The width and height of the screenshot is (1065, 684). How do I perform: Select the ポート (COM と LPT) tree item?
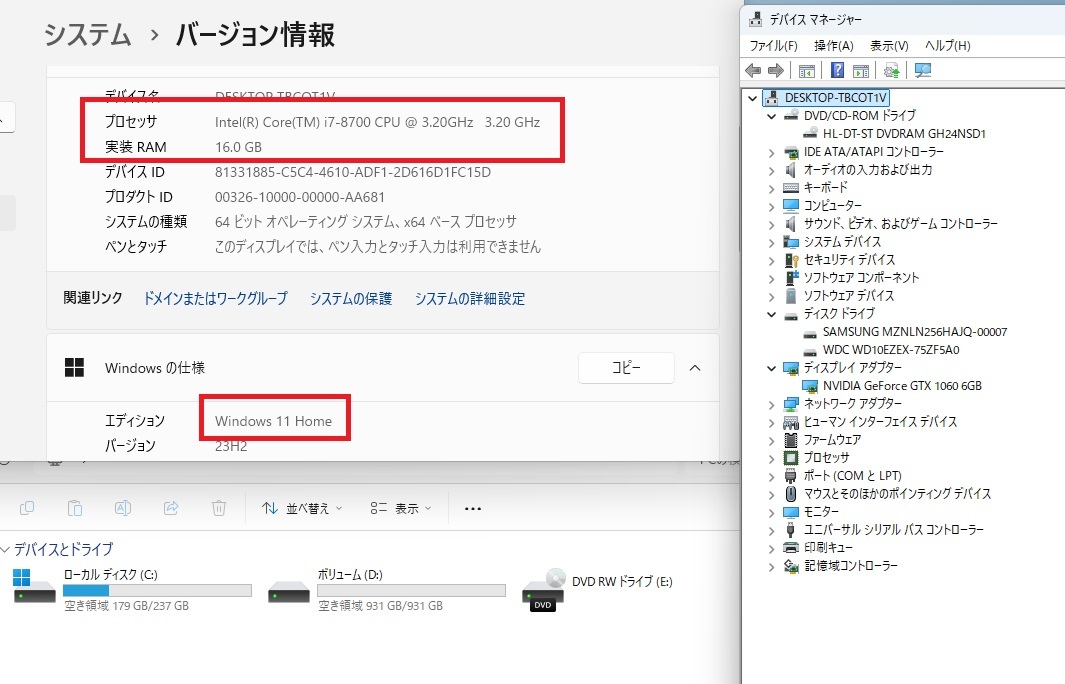(x=852, y=475)
